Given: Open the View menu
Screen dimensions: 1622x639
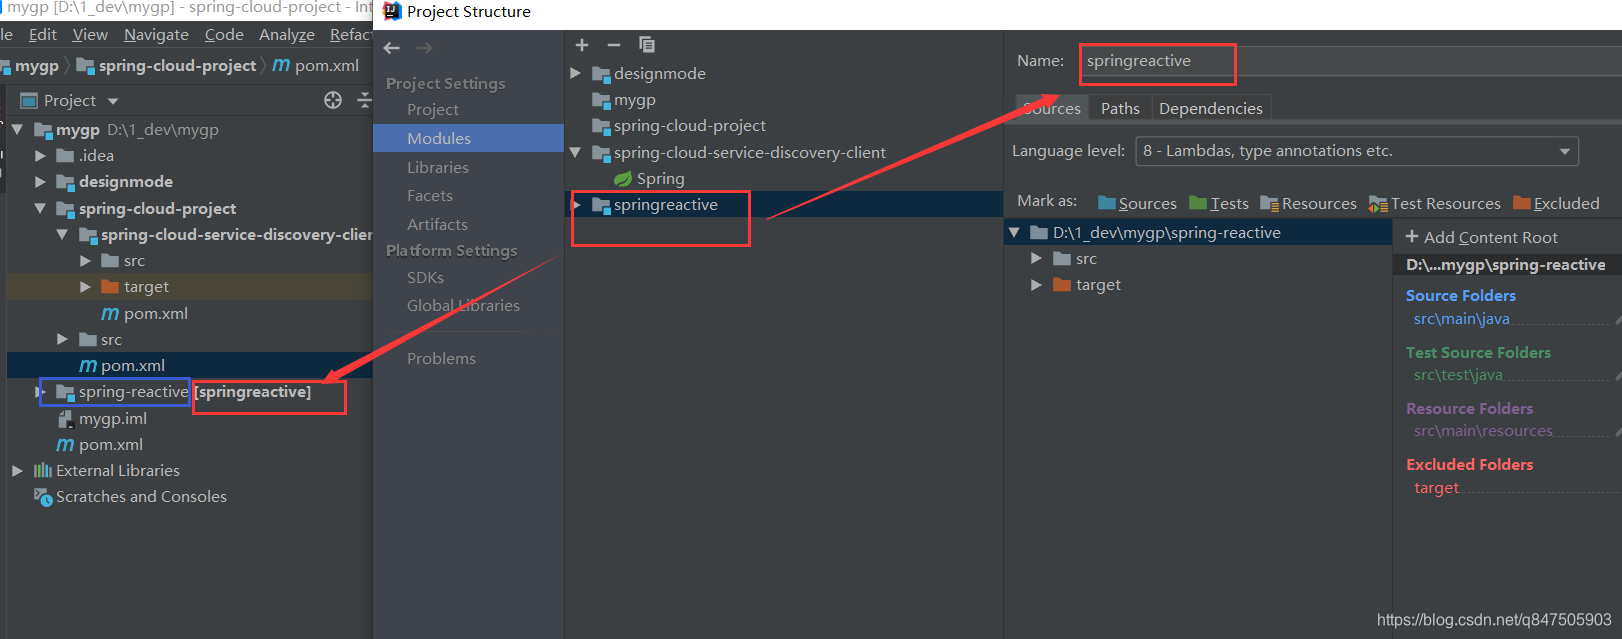Looking at the screenshot, I should [90, 35].
